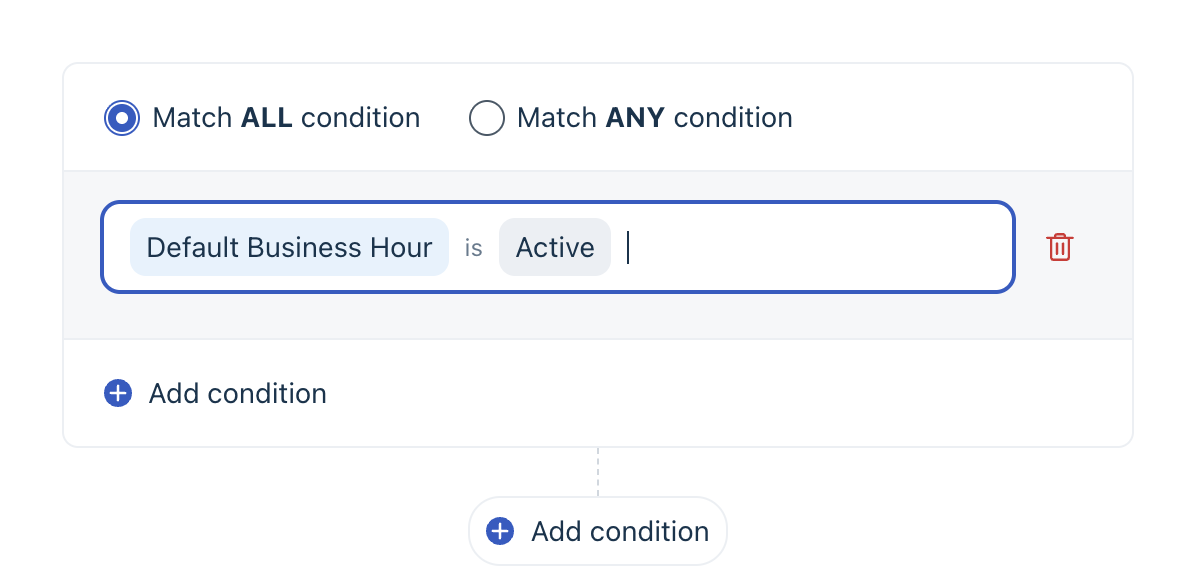Select the Match ANY condition radio button
This screenshot has height=578, width=1198.
pyautogui.click(x=487, y=118)
